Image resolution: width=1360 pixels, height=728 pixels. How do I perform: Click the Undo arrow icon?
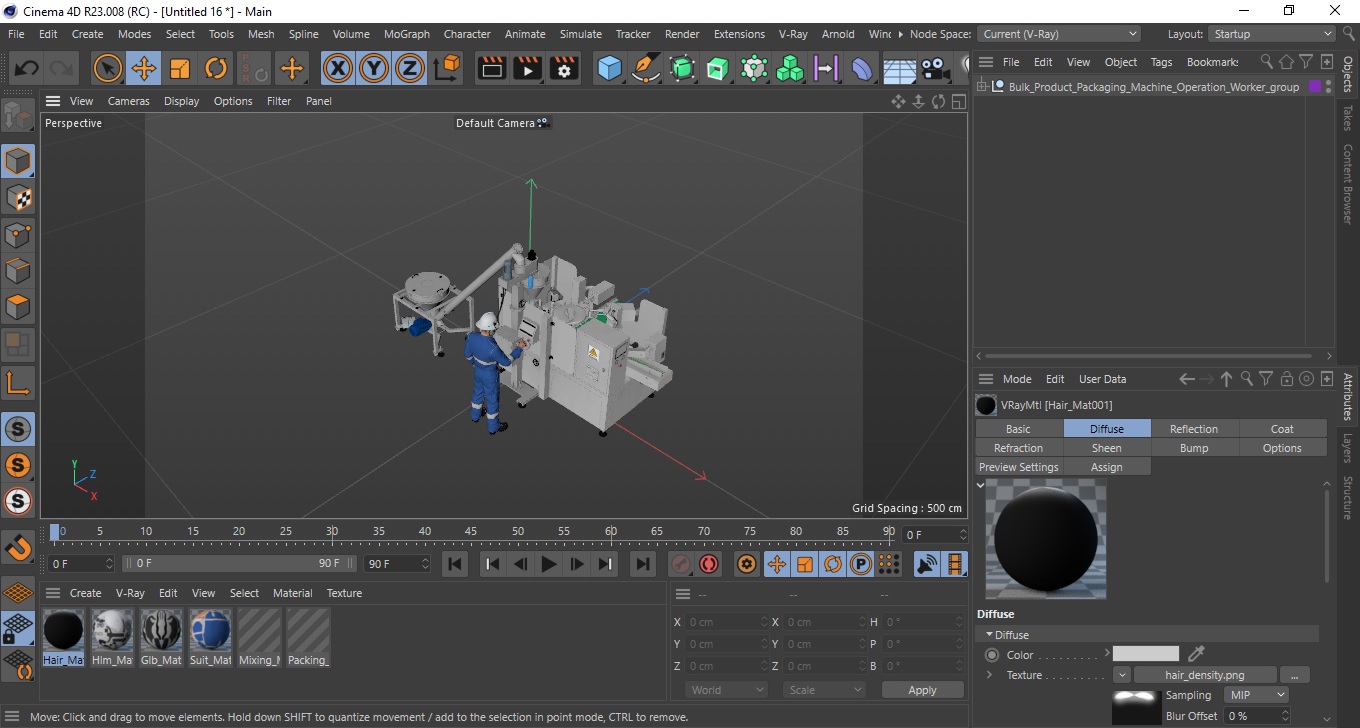coord(27,68)
